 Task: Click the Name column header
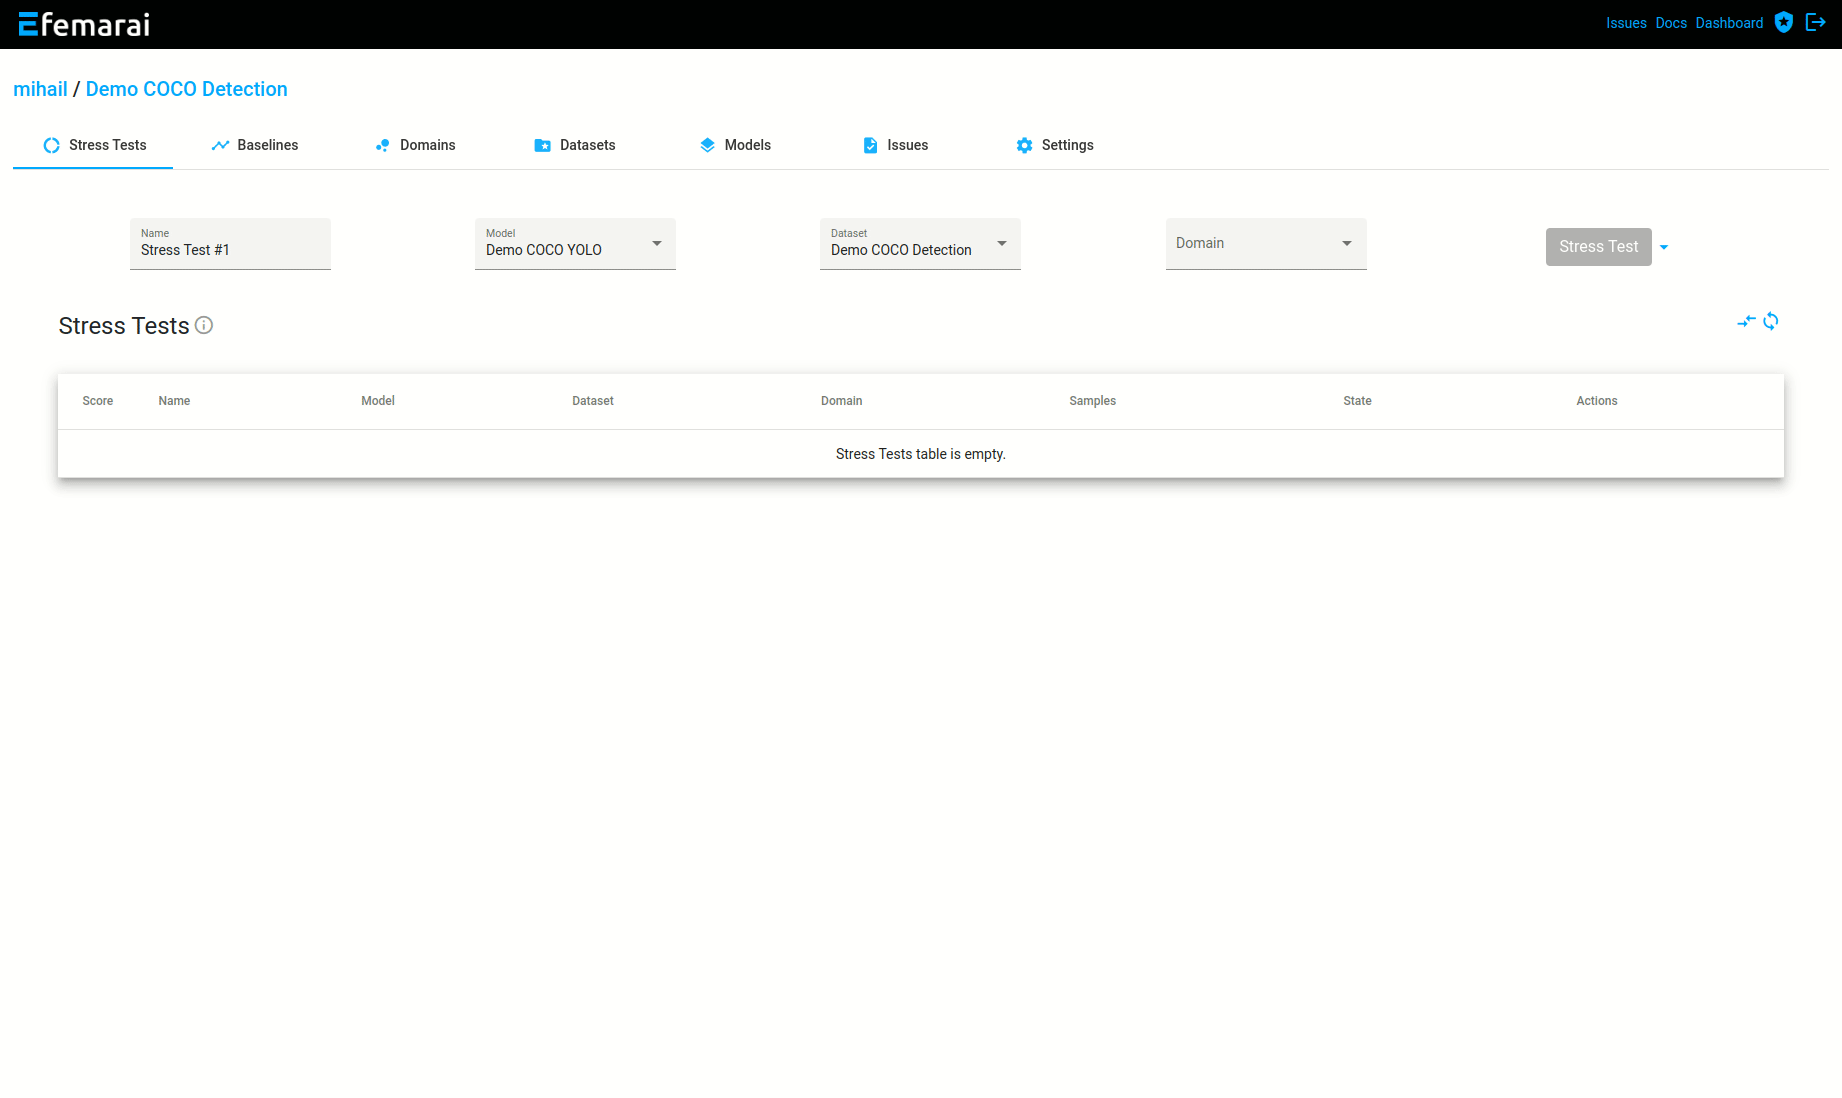(x=174, y=401)
